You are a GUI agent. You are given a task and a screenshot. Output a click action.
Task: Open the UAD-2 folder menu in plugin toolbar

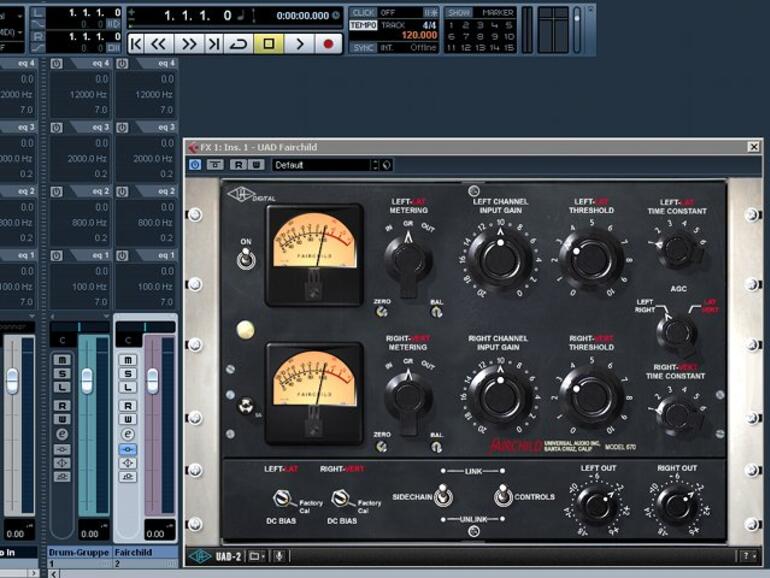257,556
